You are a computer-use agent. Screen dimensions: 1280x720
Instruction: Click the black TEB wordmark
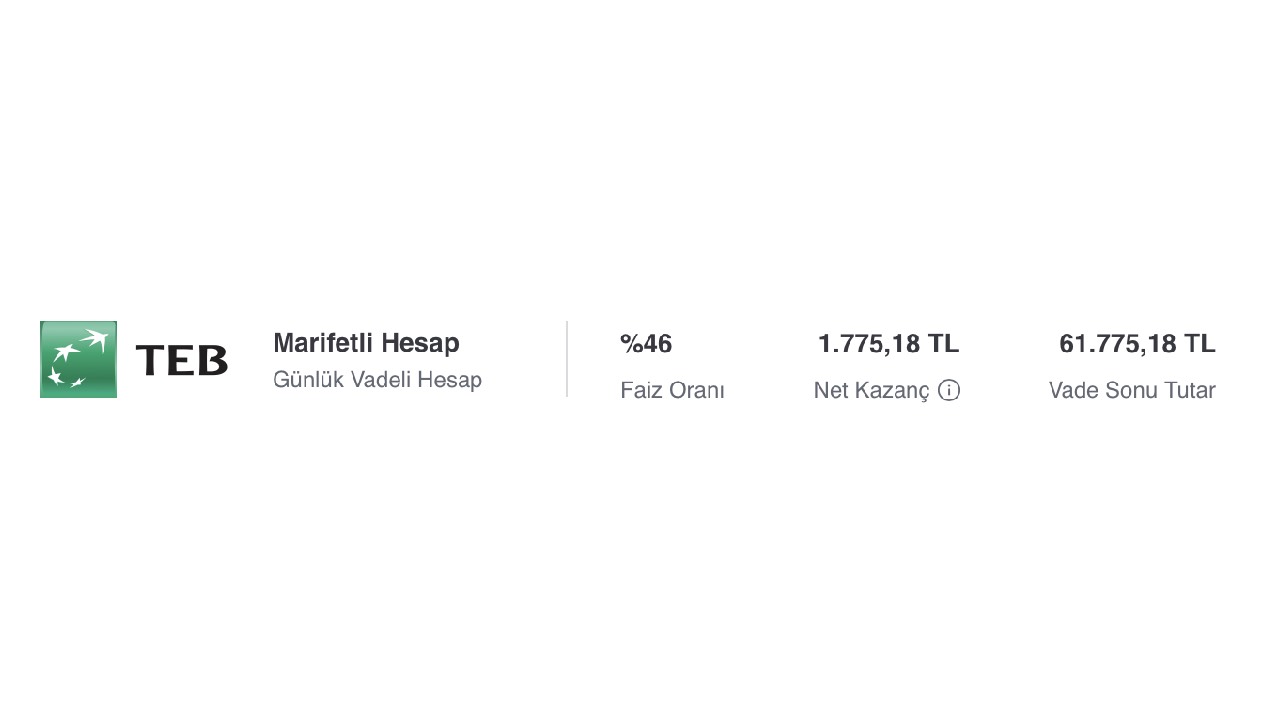(x=181, y=360)
